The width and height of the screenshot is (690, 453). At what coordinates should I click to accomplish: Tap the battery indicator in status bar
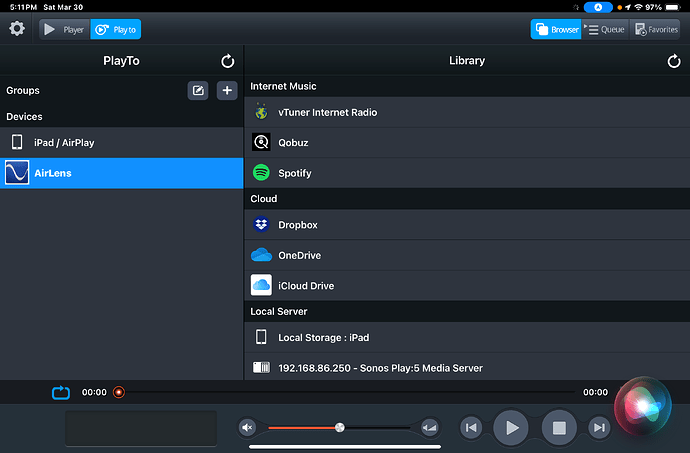pos(673,7)
